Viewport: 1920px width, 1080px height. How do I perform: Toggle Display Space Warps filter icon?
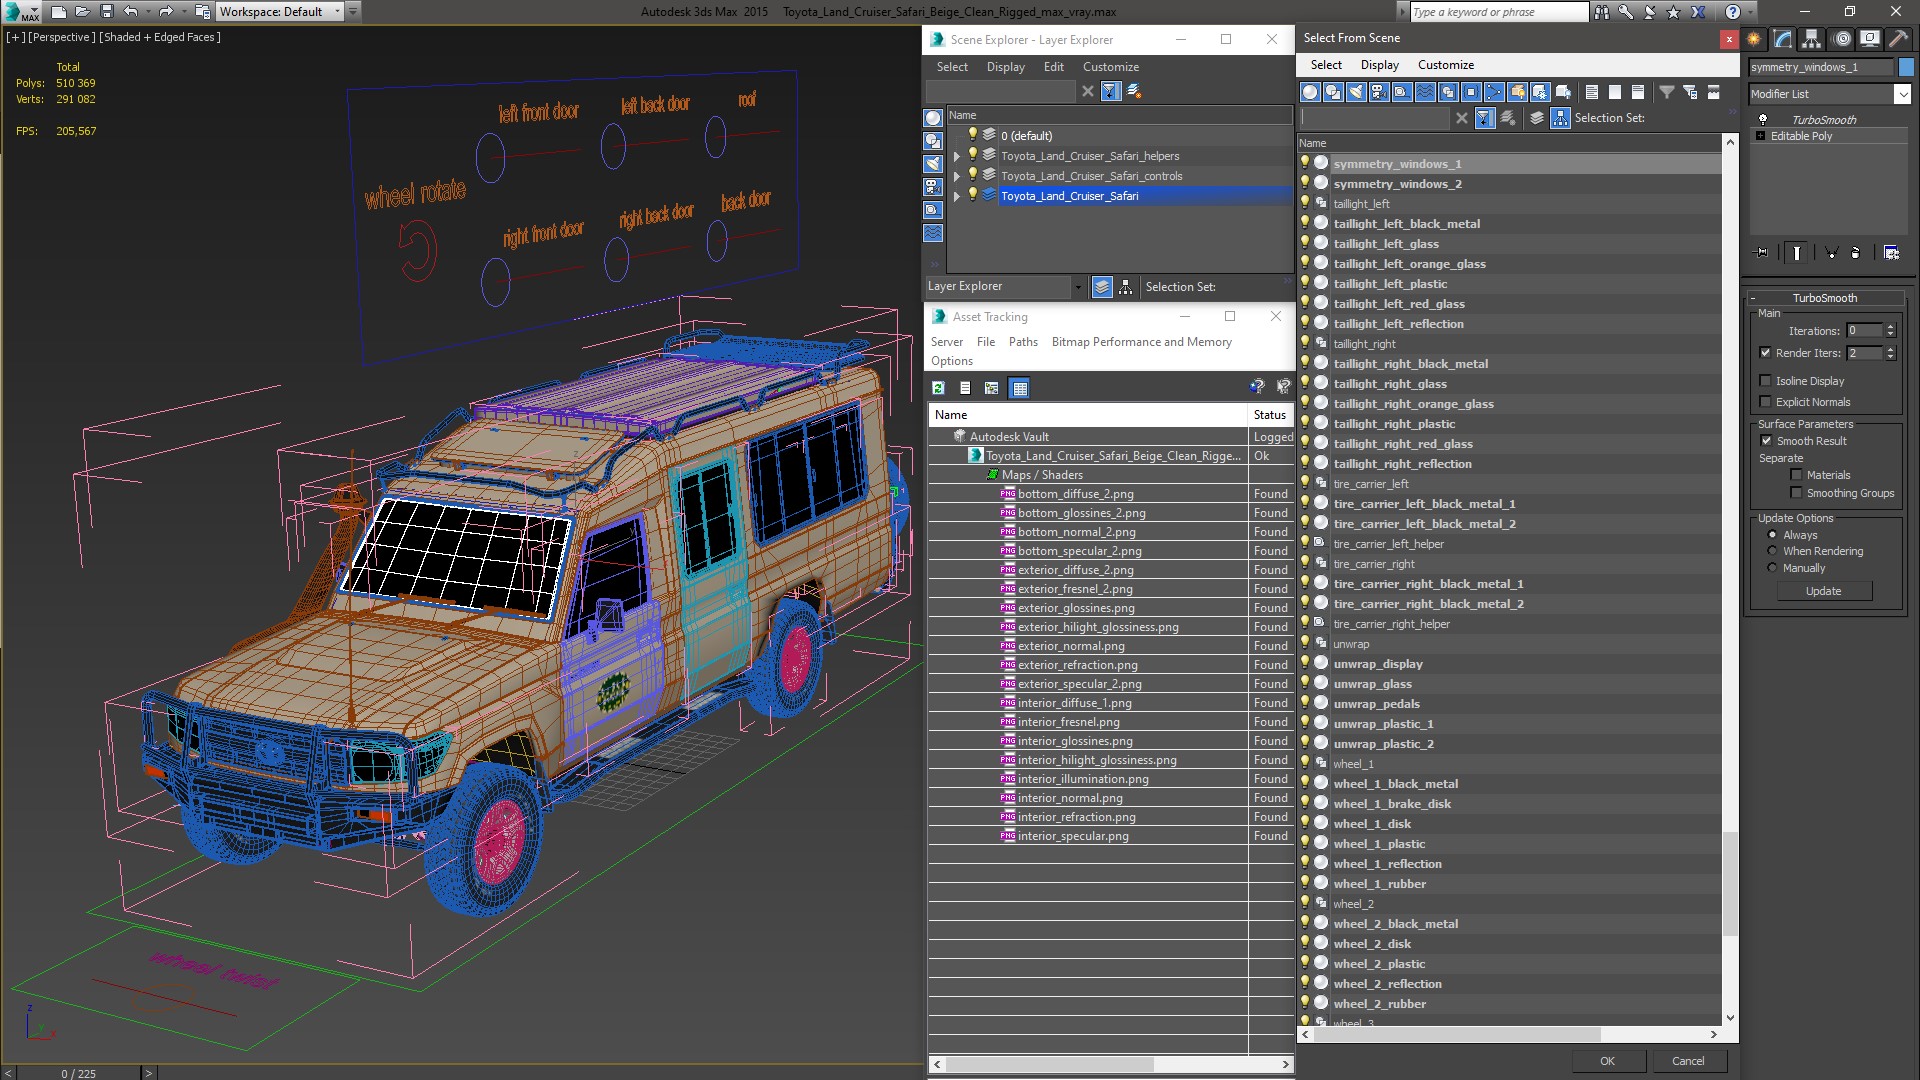(1425, 92)
